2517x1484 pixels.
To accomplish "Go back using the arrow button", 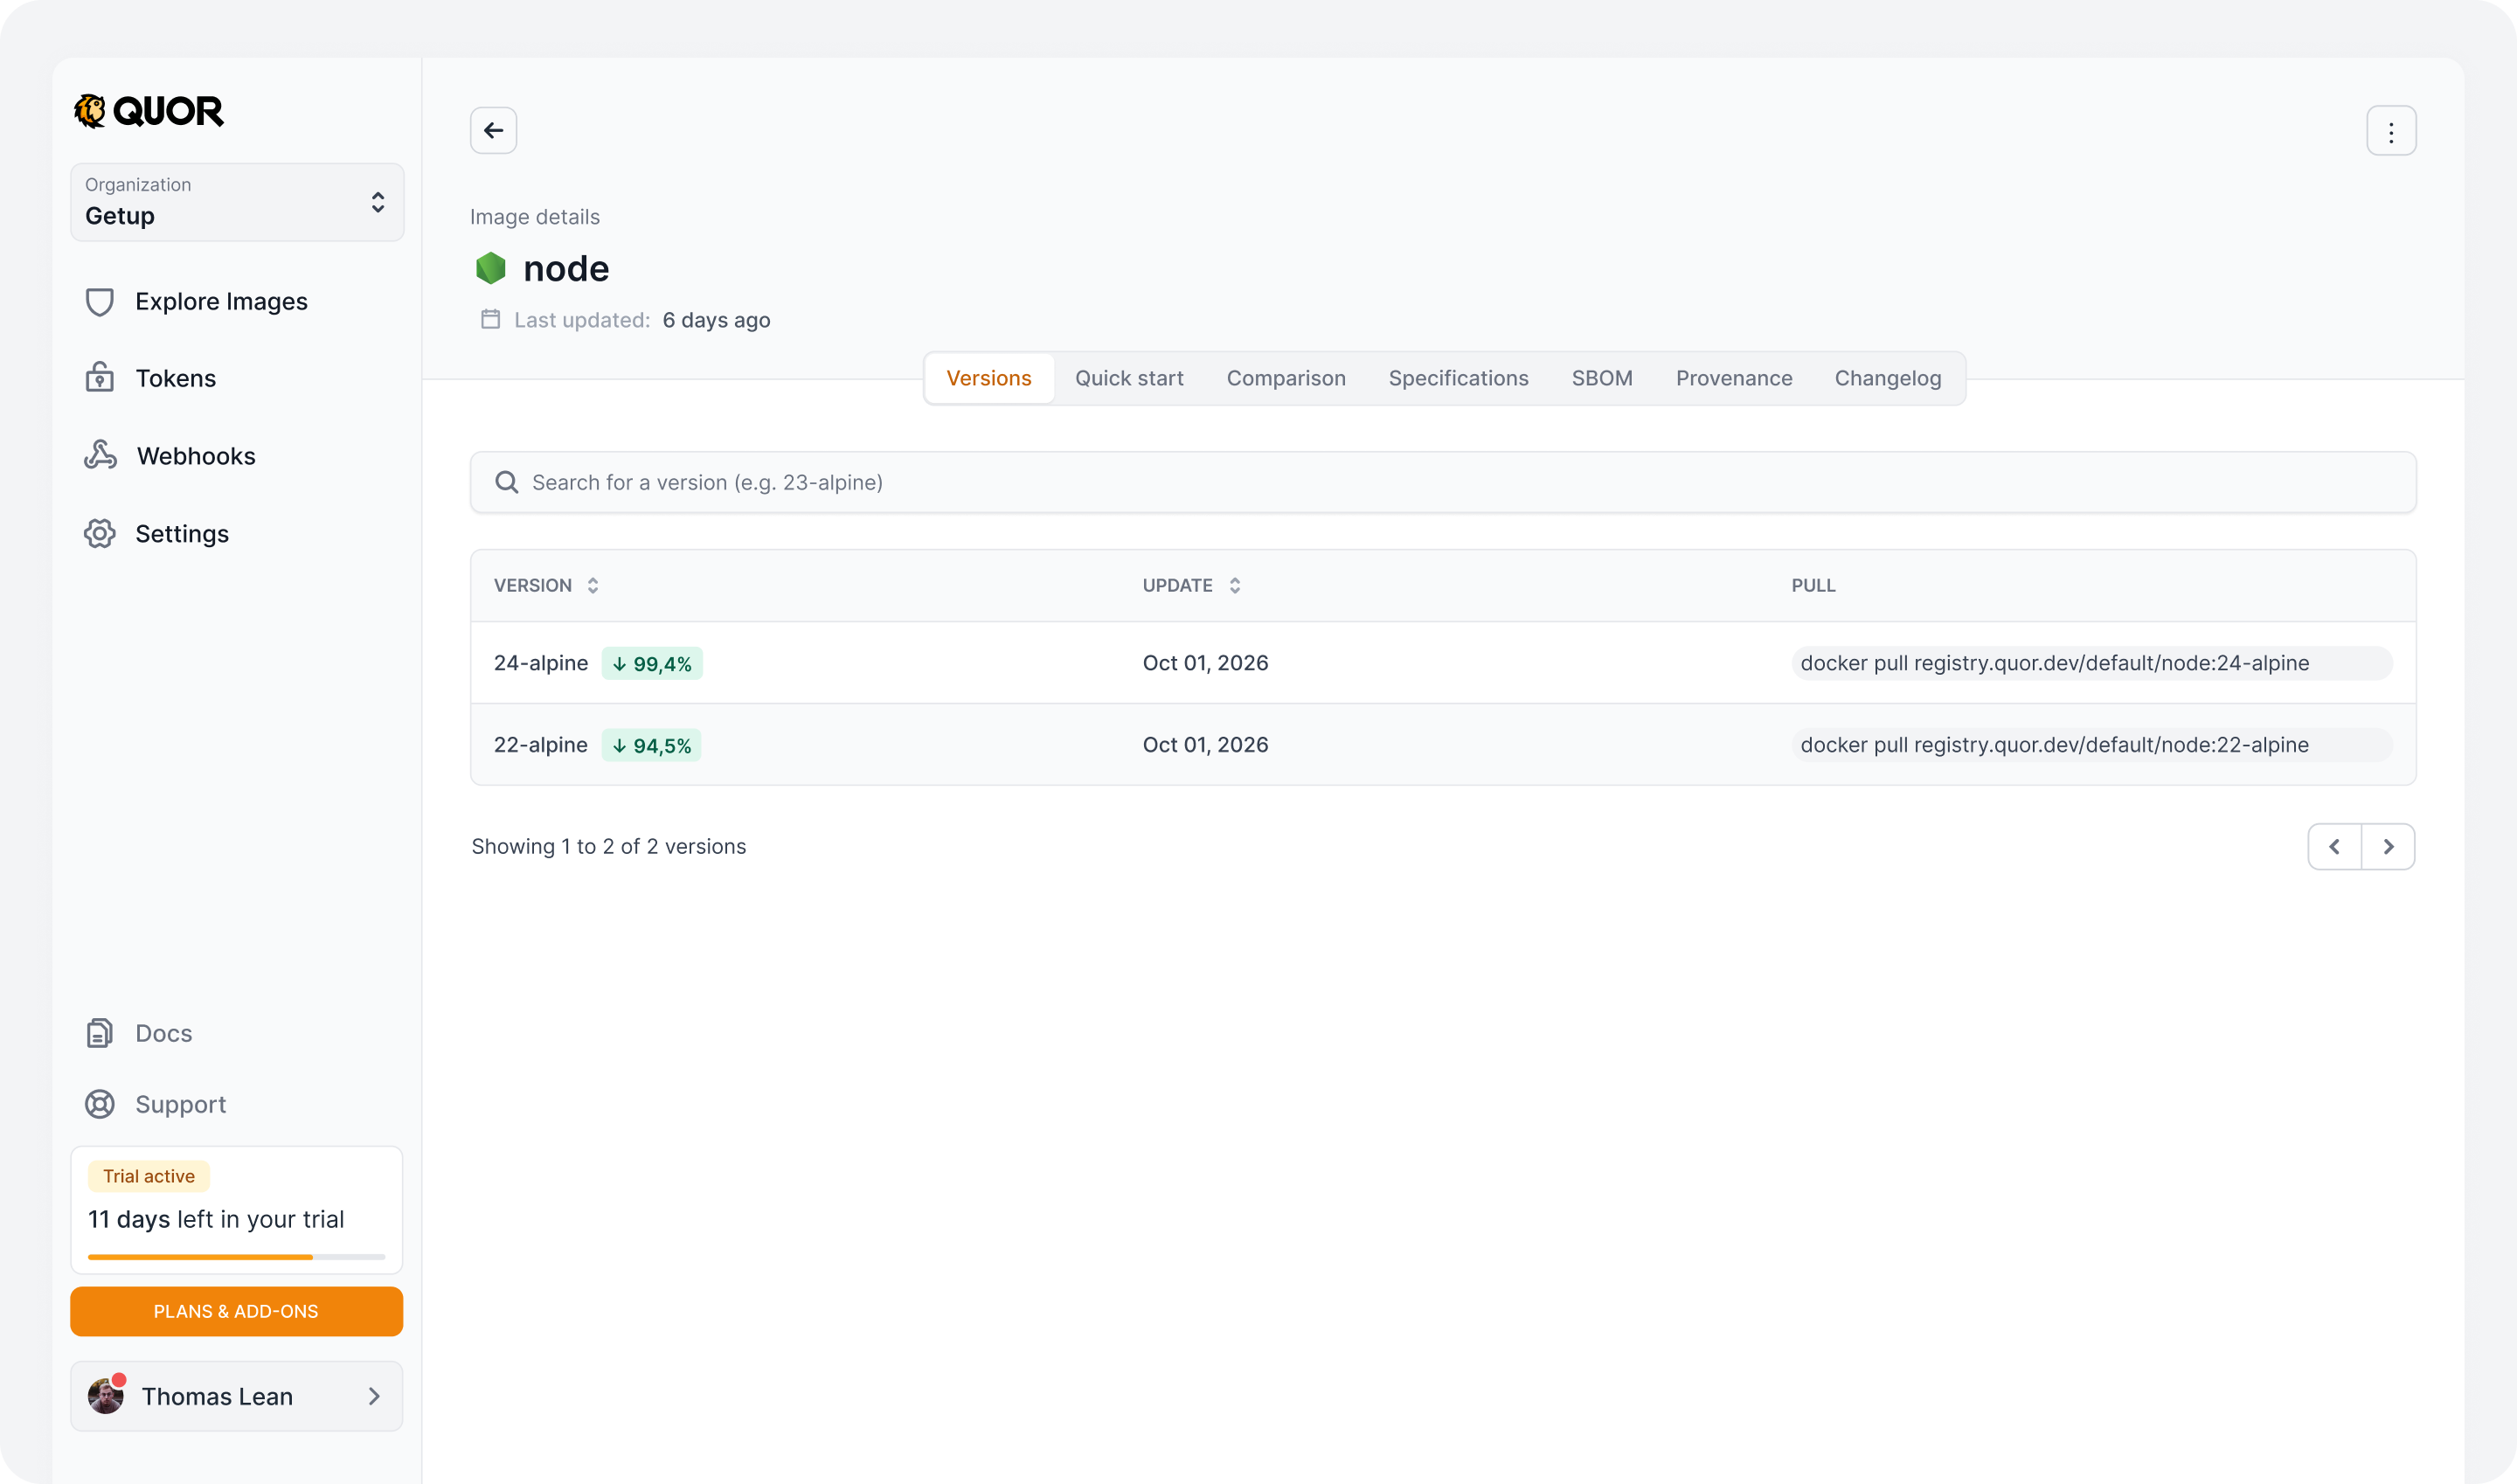I will pos(493,130).
